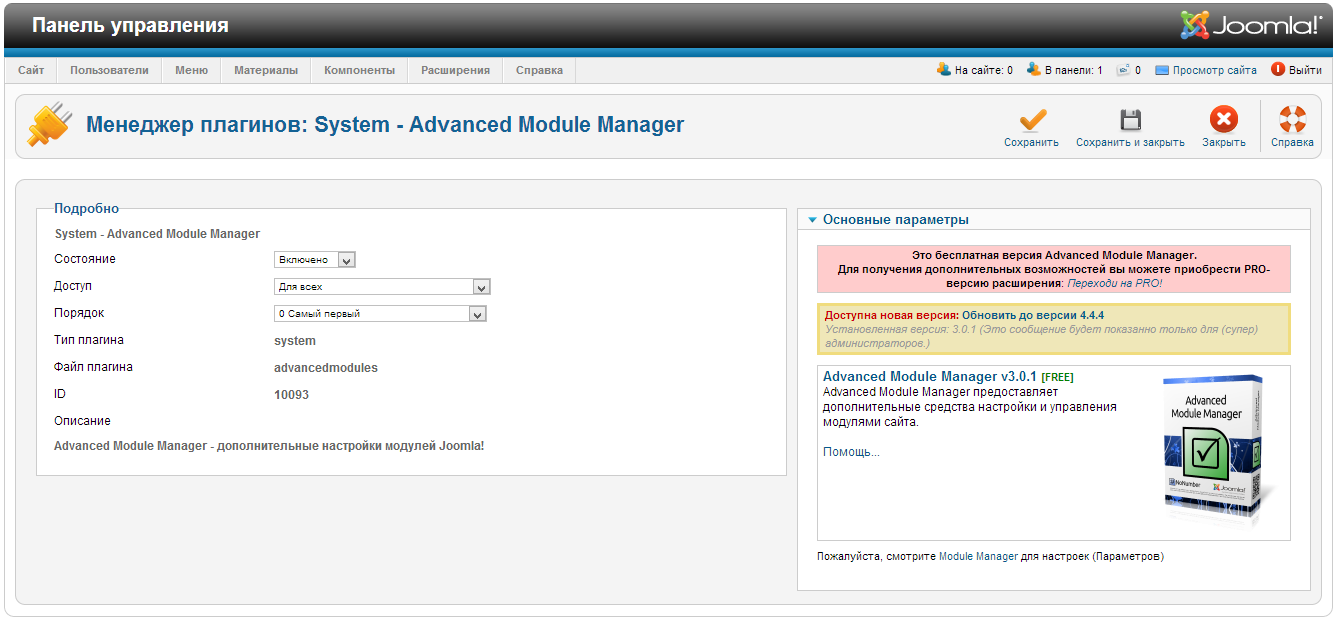The image size is (1341, 621).
Task: Click the Save checkmark icon
Action: point(1032,120)
